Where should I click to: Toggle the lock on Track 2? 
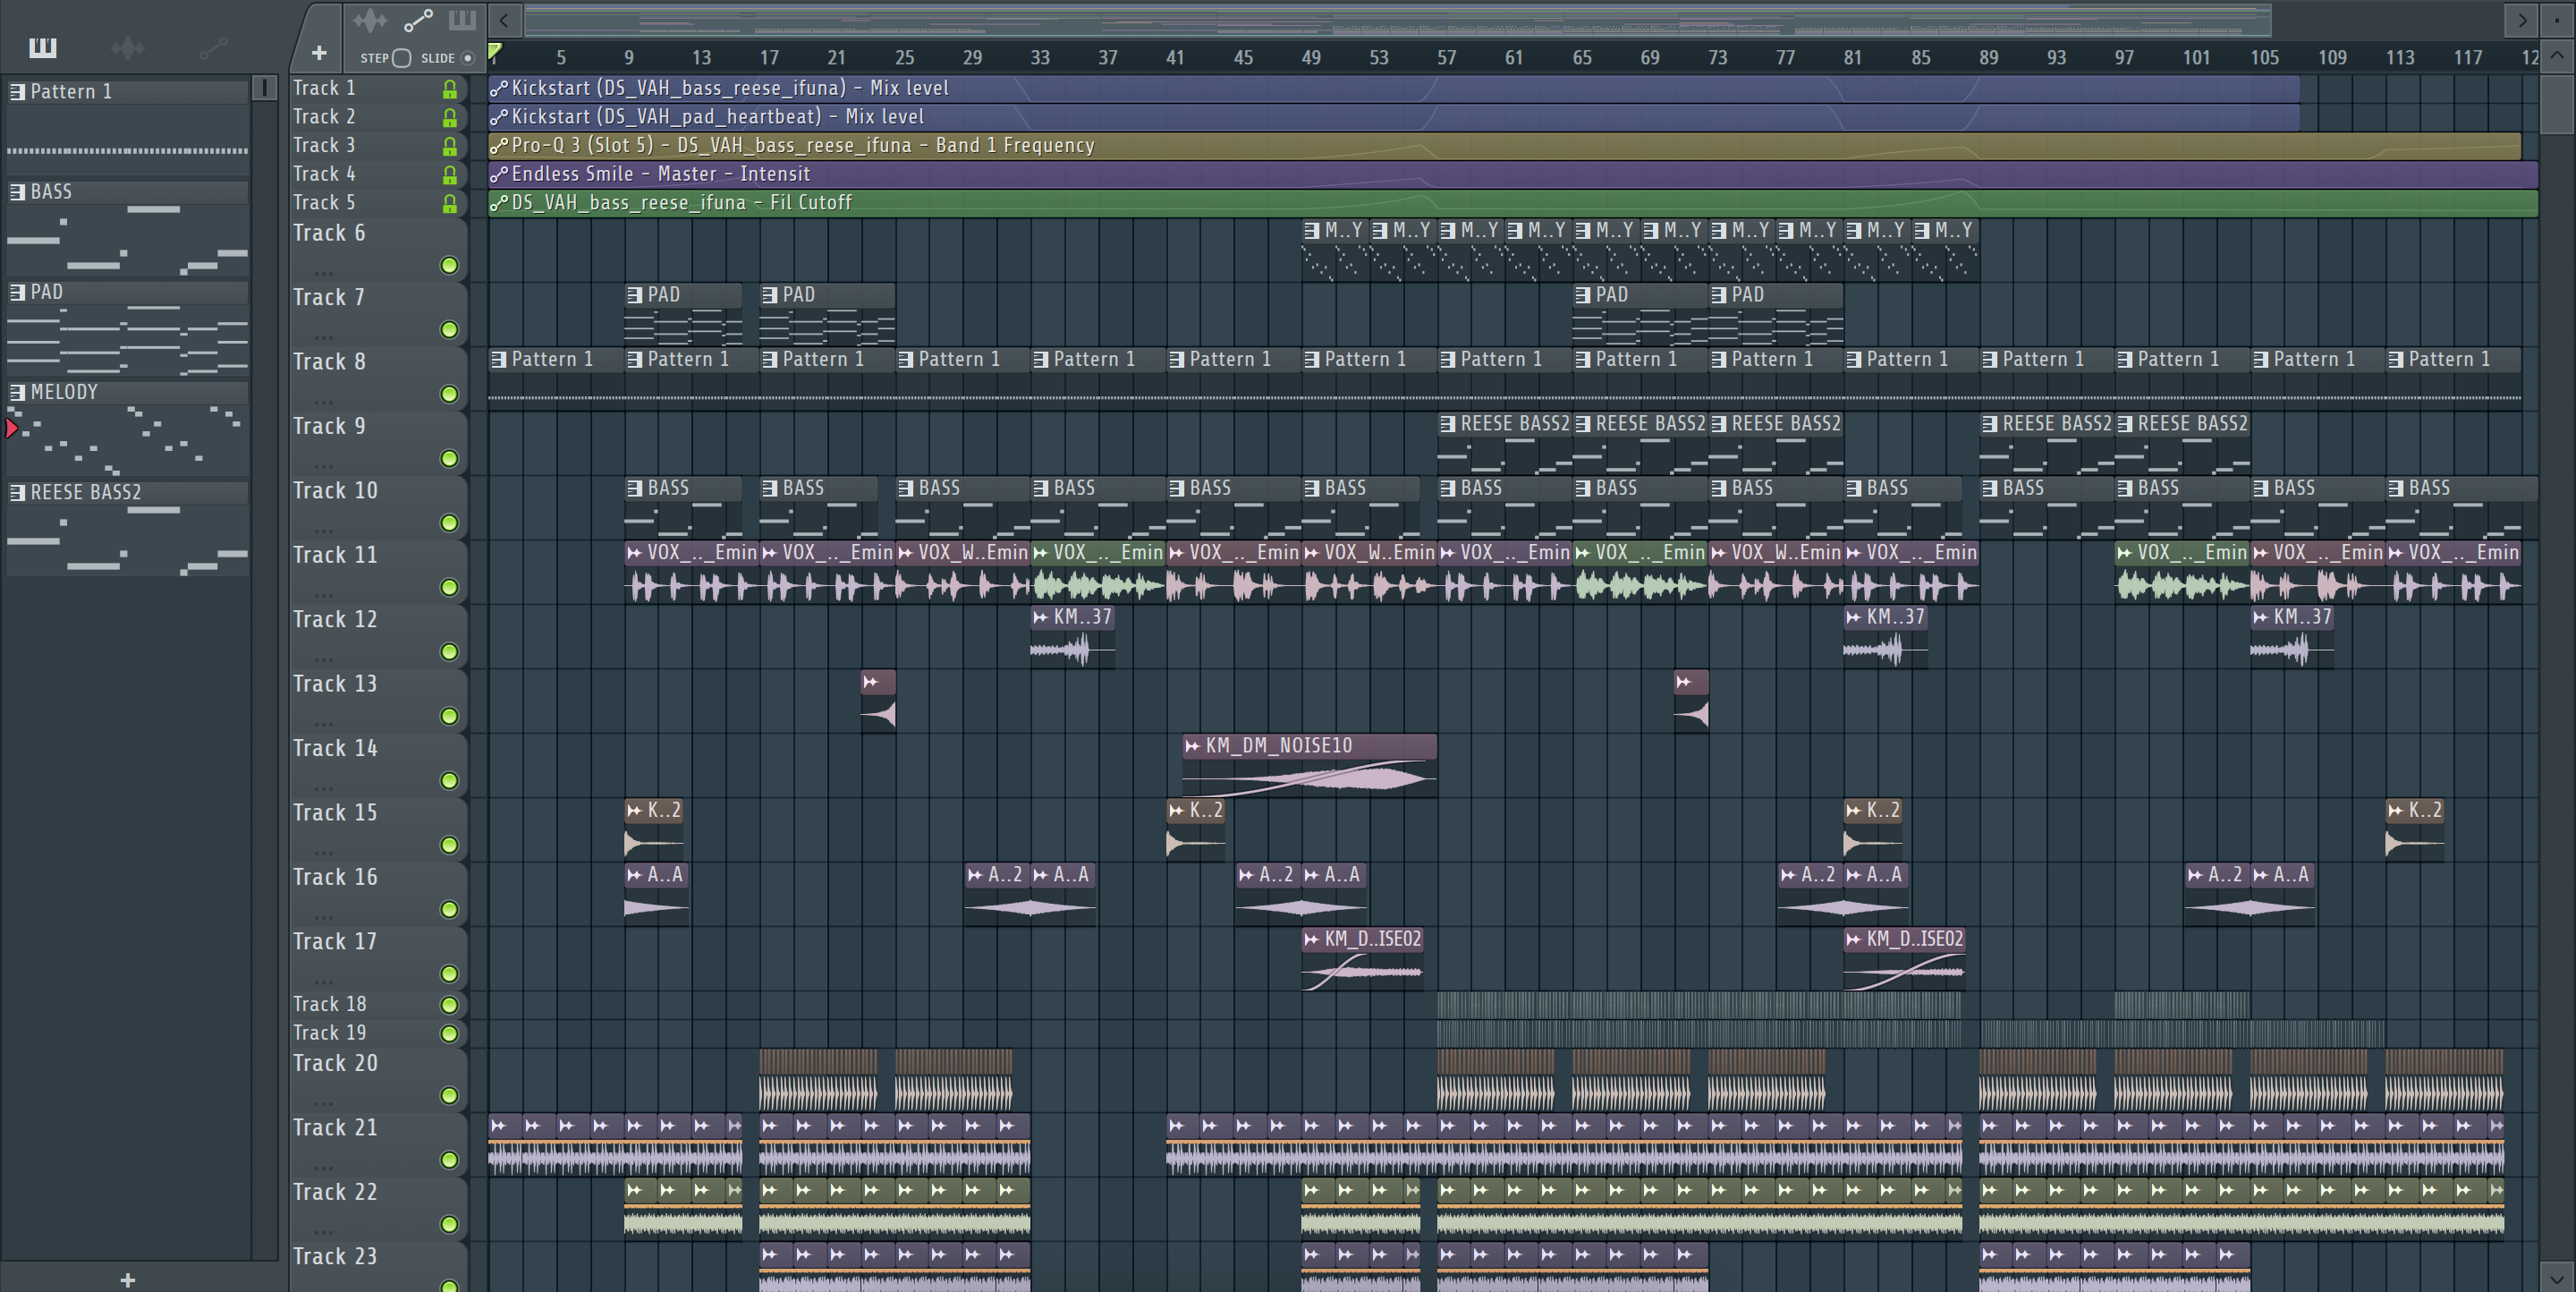pos(450,118)
